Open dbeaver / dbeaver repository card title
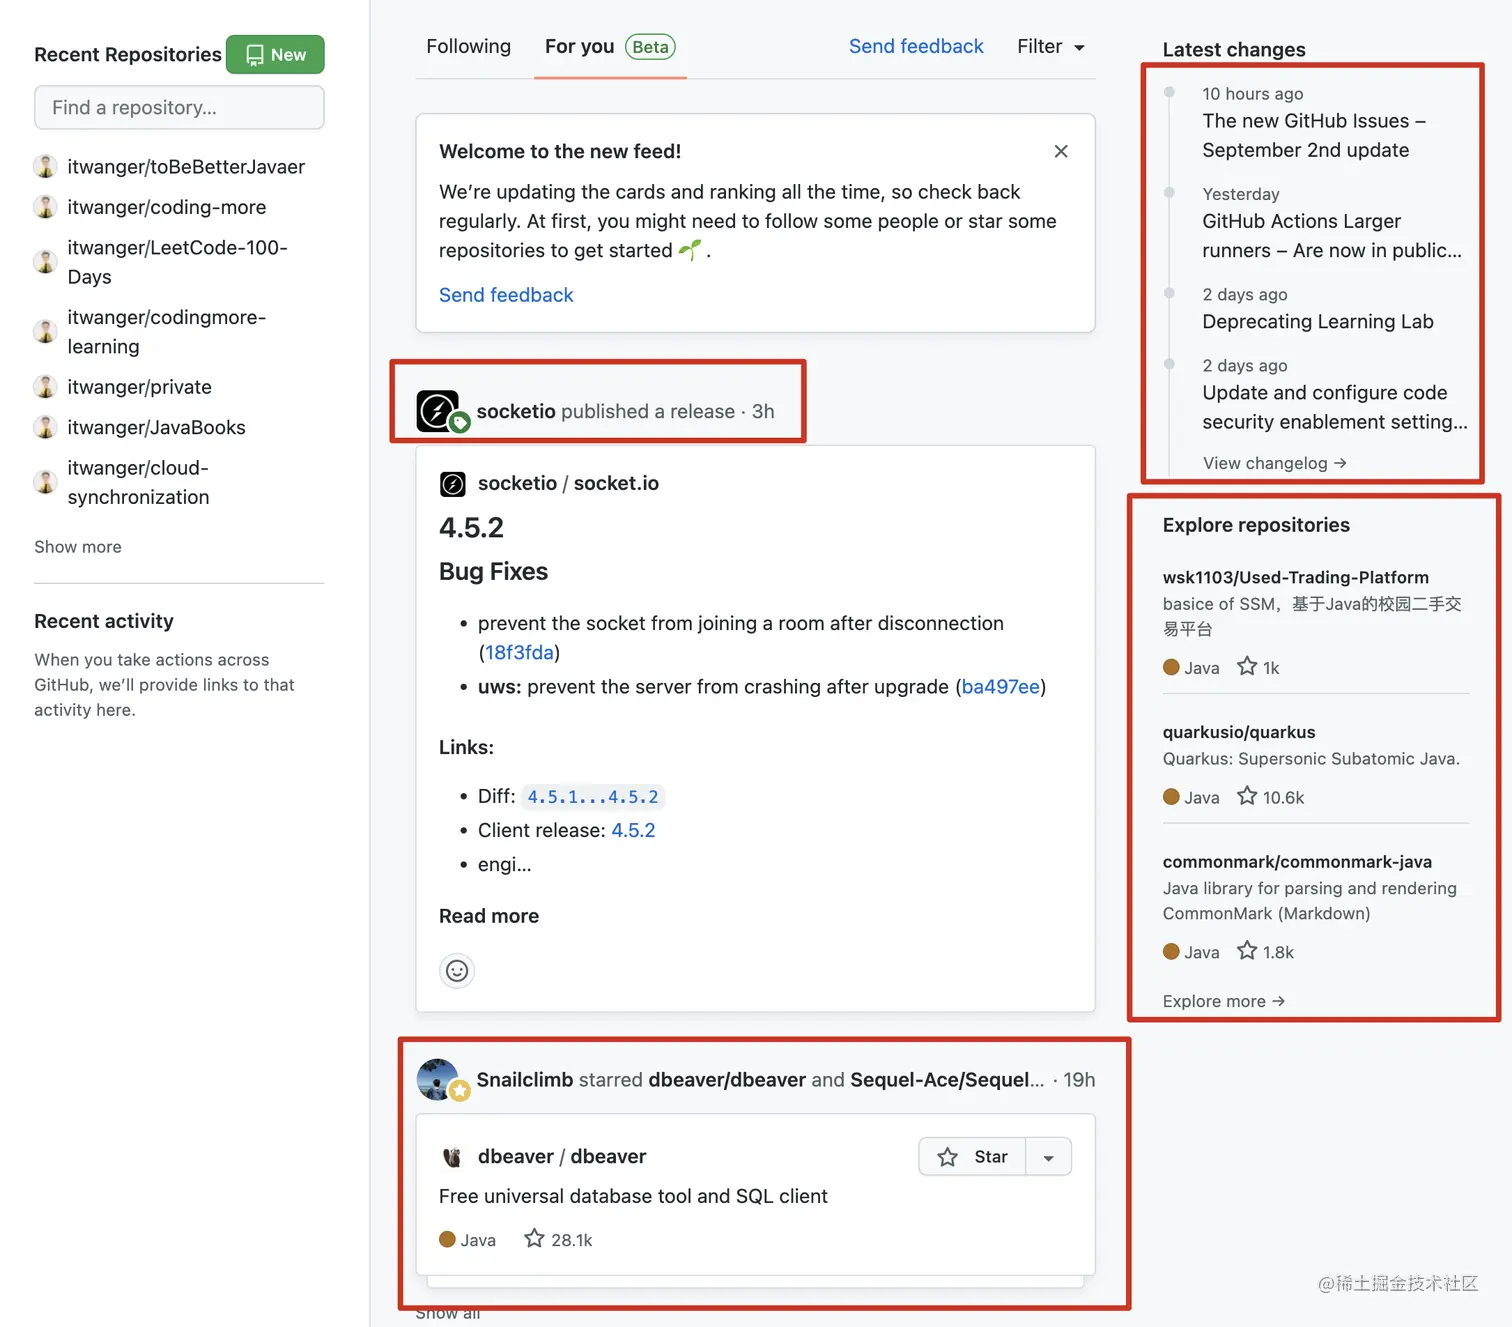This screenshot has width=1512, height=1327. 562,1156
